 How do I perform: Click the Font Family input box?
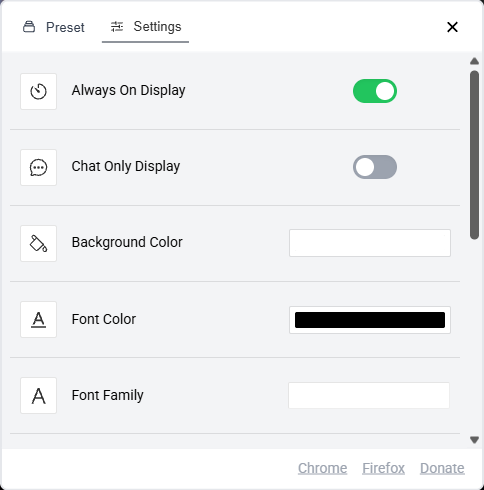(x=369, y=395)
